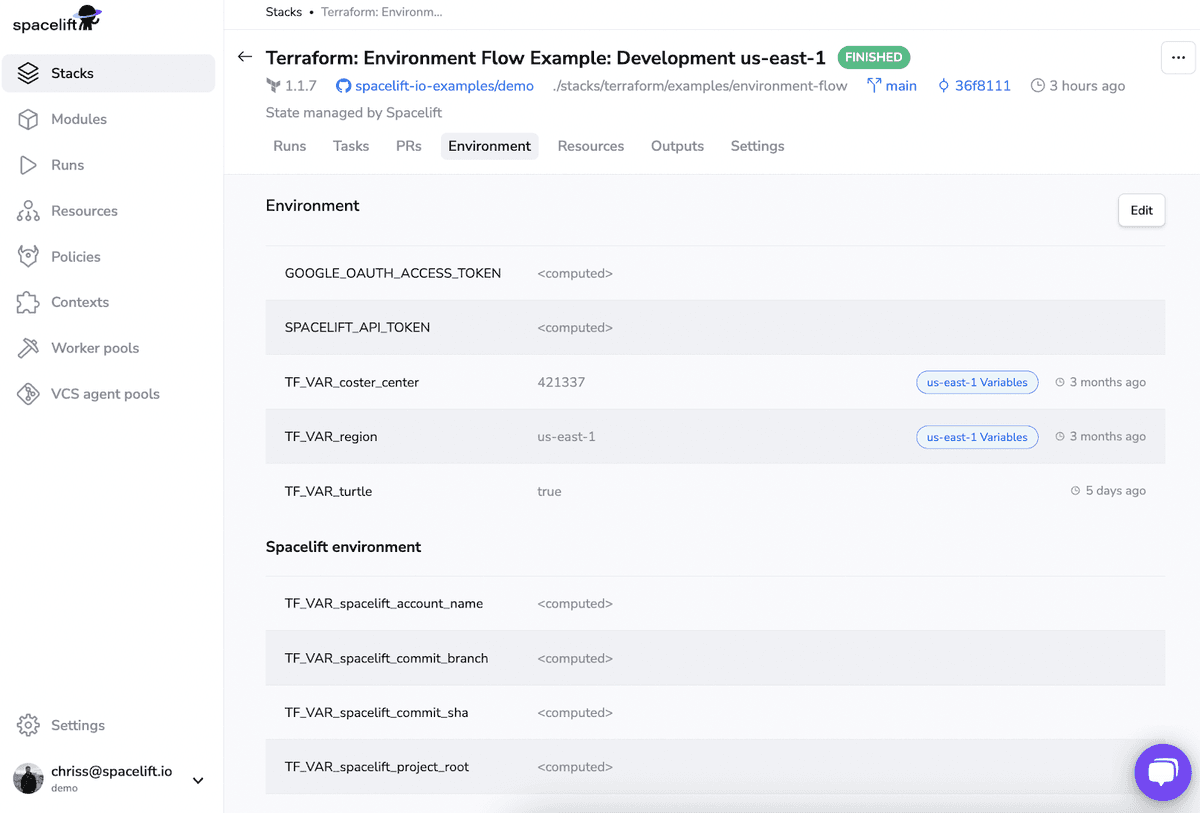1200x813 pixels.
Task: Open the chat support bubble
Action: click(x=1162, y=772)
